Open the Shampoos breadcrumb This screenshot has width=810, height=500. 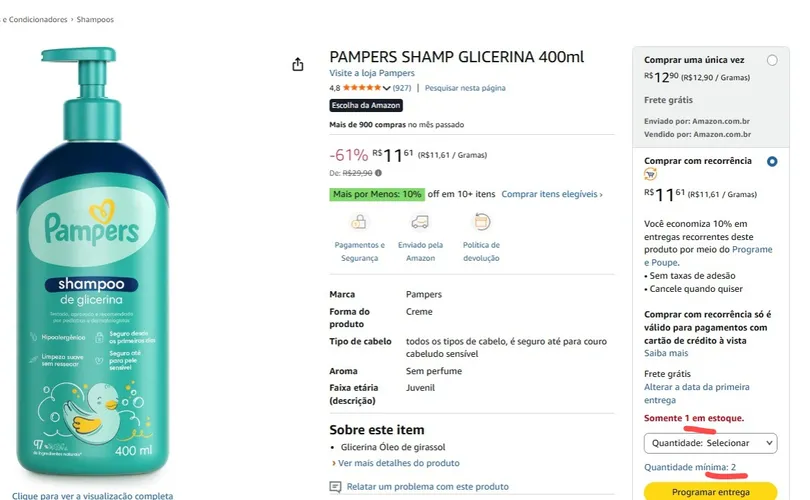[x=95, y=20]
